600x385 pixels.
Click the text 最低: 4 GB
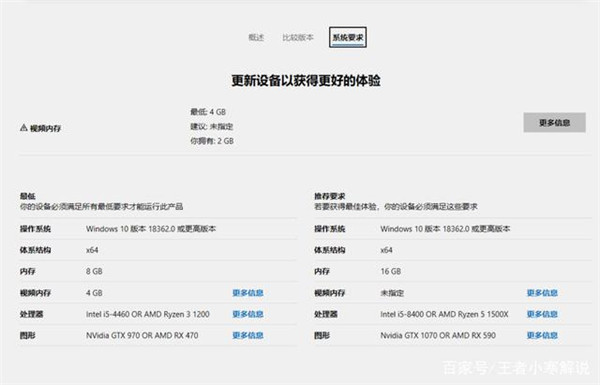pyautogui.click(x=208, y=112)
